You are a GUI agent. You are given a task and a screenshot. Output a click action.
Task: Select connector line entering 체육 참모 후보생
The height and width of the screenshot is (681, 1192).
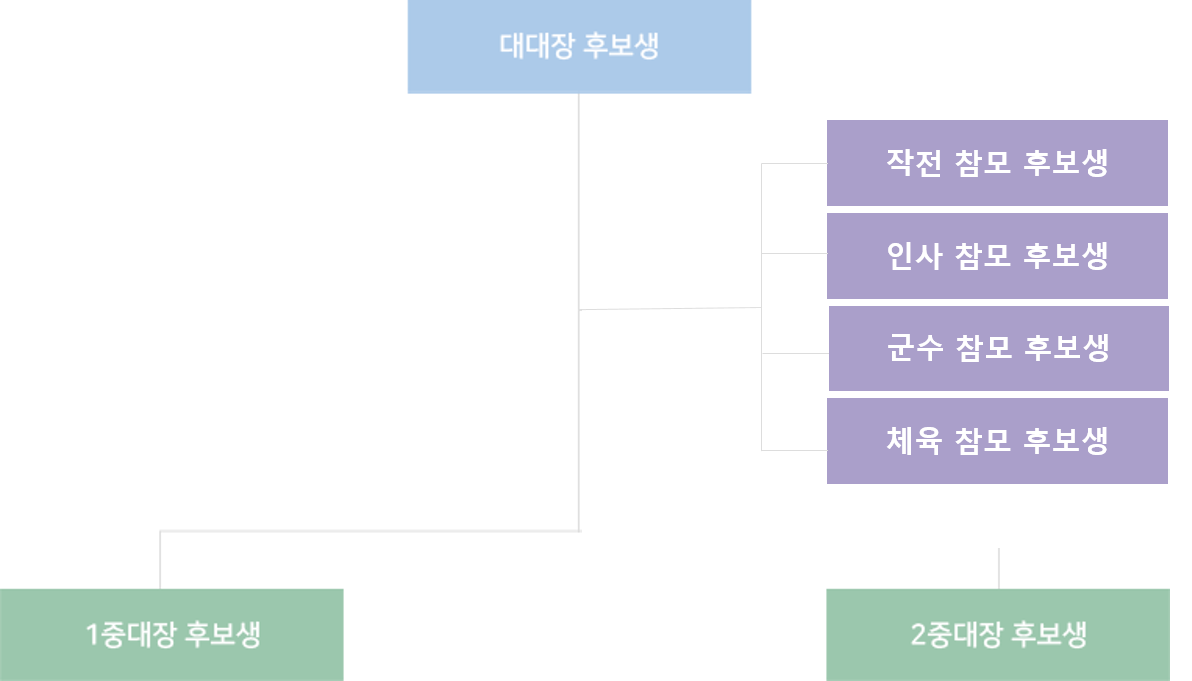tap(794, 451)
